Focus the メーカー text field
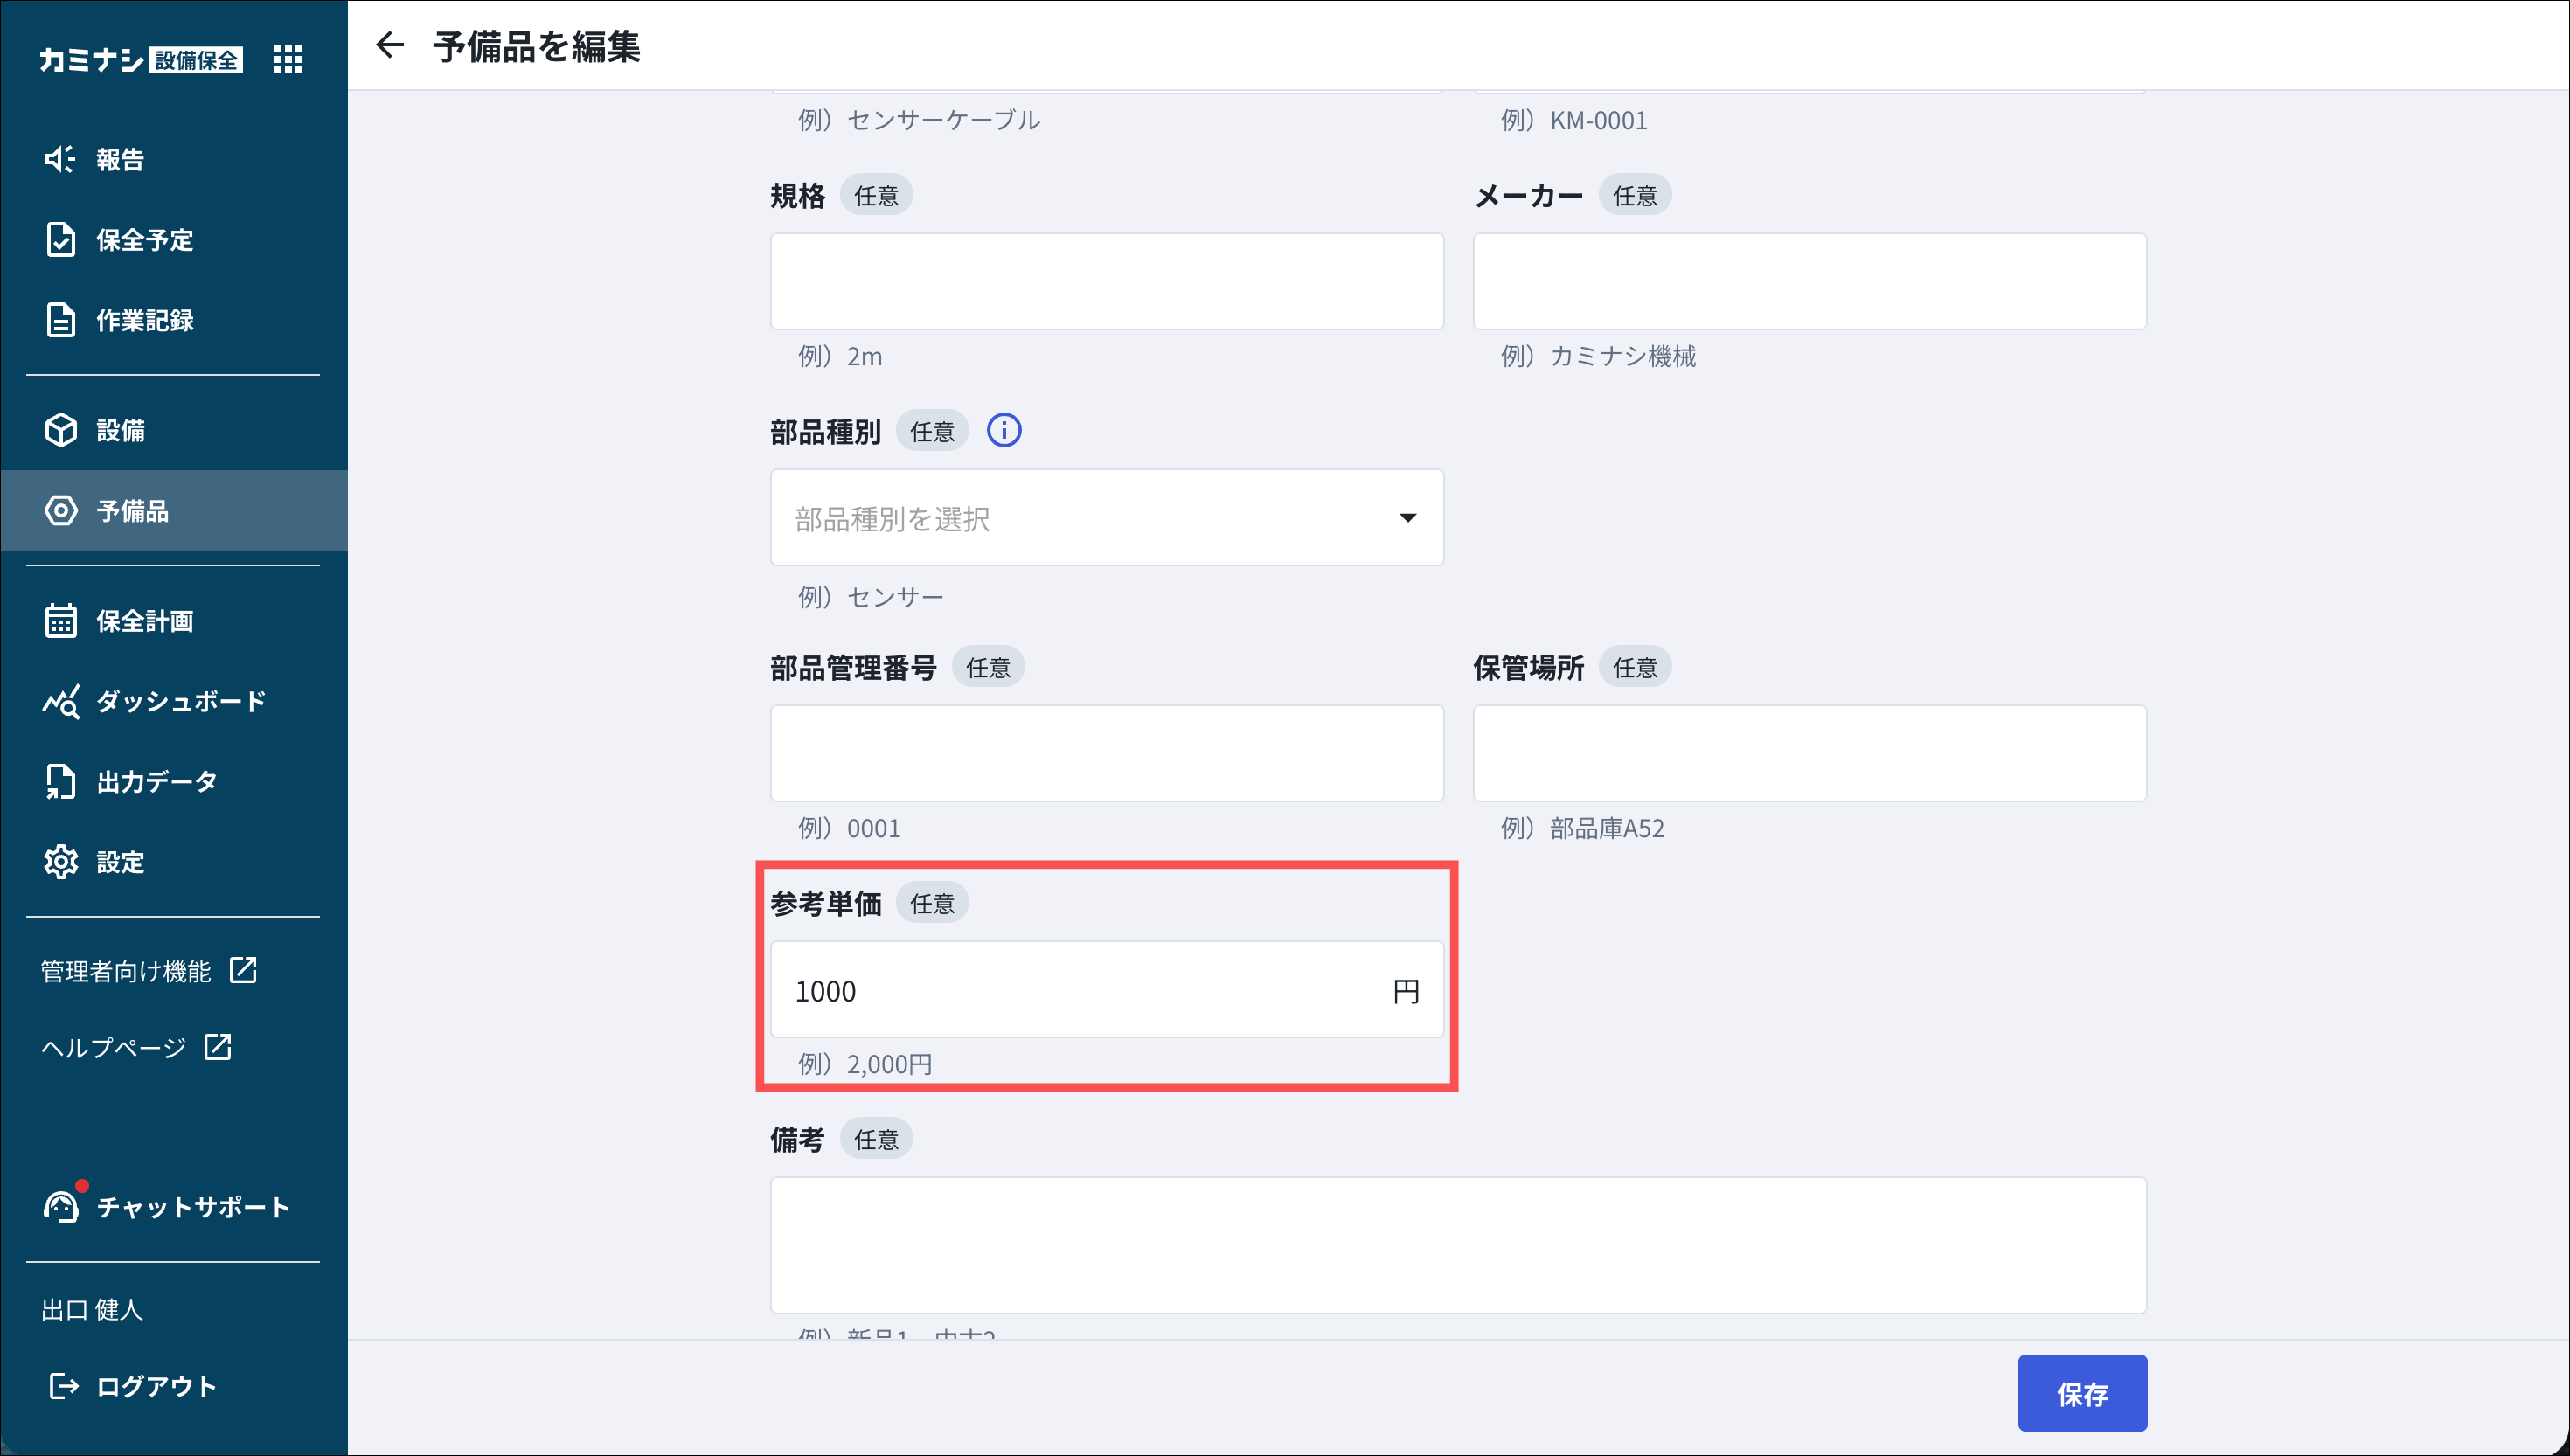 click(x=1809, y=282)
